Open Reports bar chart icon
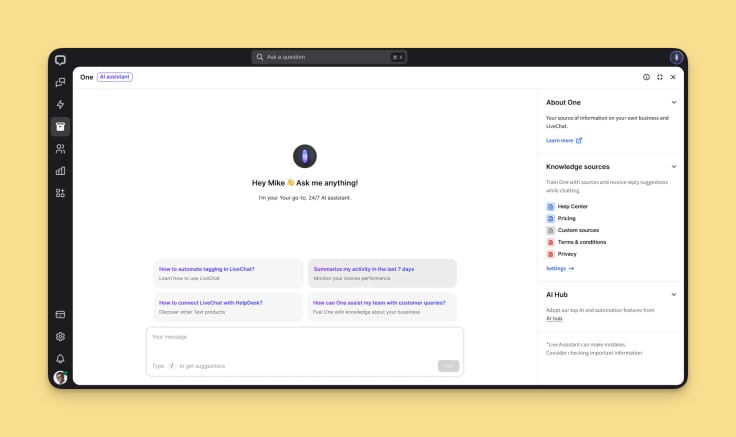This screenshot has width=736, height=437. pyautogui.click(x=61, y=170)
